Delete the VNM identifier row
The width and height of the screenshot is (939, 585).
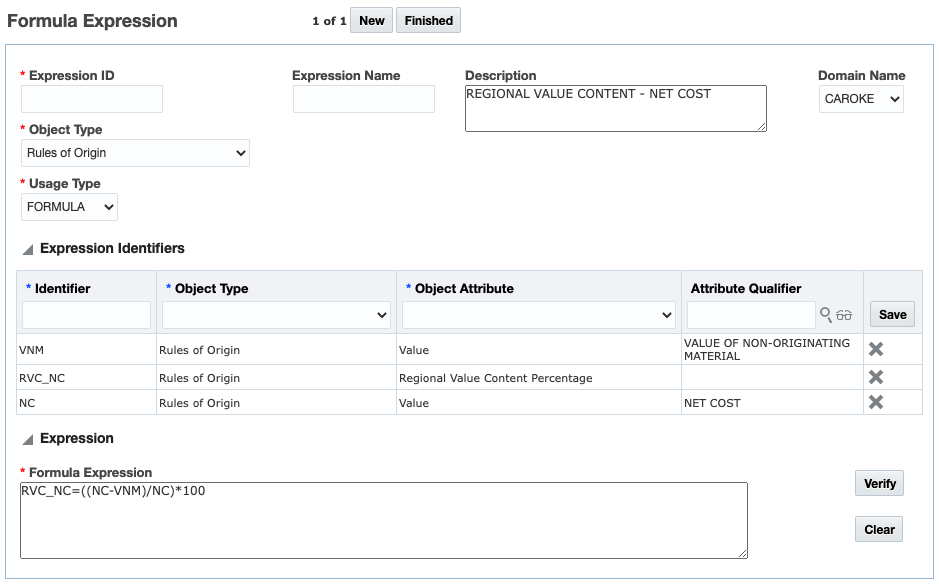point(876,349)
